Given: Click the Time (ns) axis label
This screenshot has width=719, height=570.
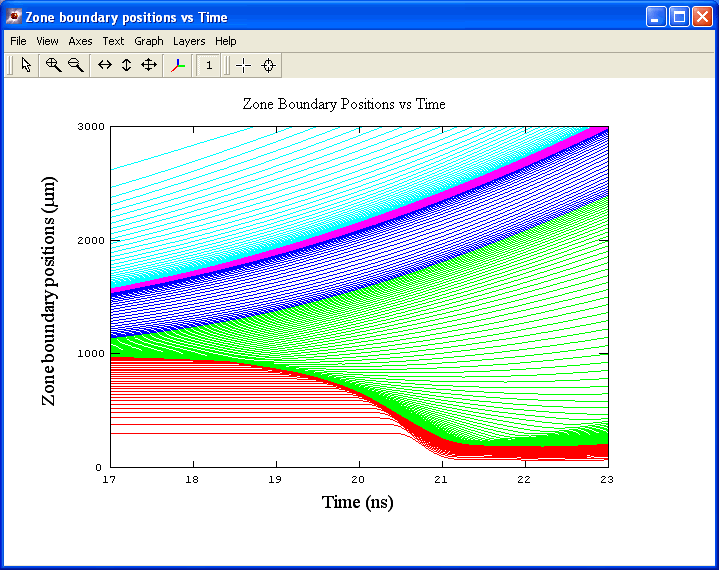Looking at the screenshot, I should point(358,501).
